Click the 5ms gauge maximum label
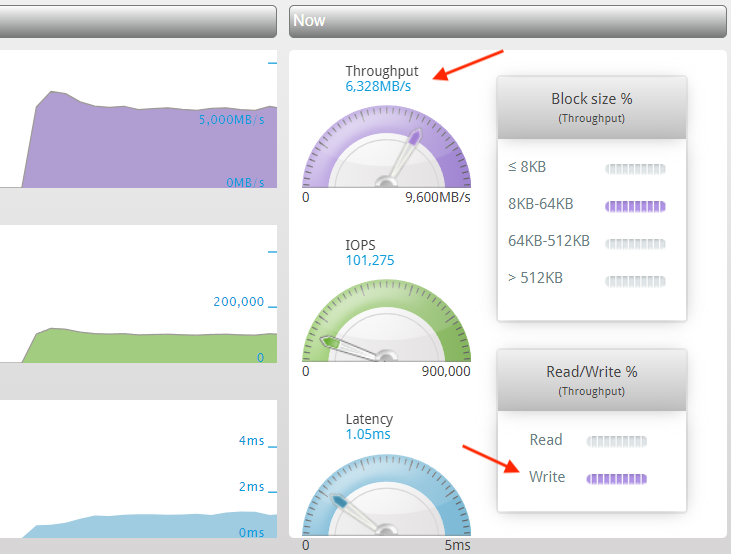 point(457,545)
